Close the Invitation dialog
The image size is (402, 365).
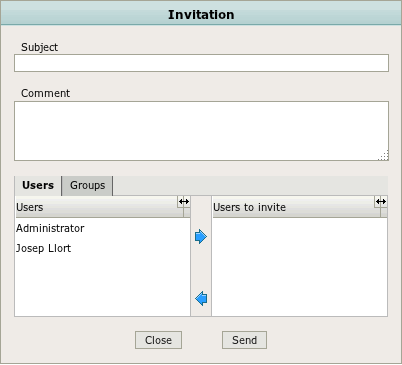pyautogui.click(x=158, y=340)
